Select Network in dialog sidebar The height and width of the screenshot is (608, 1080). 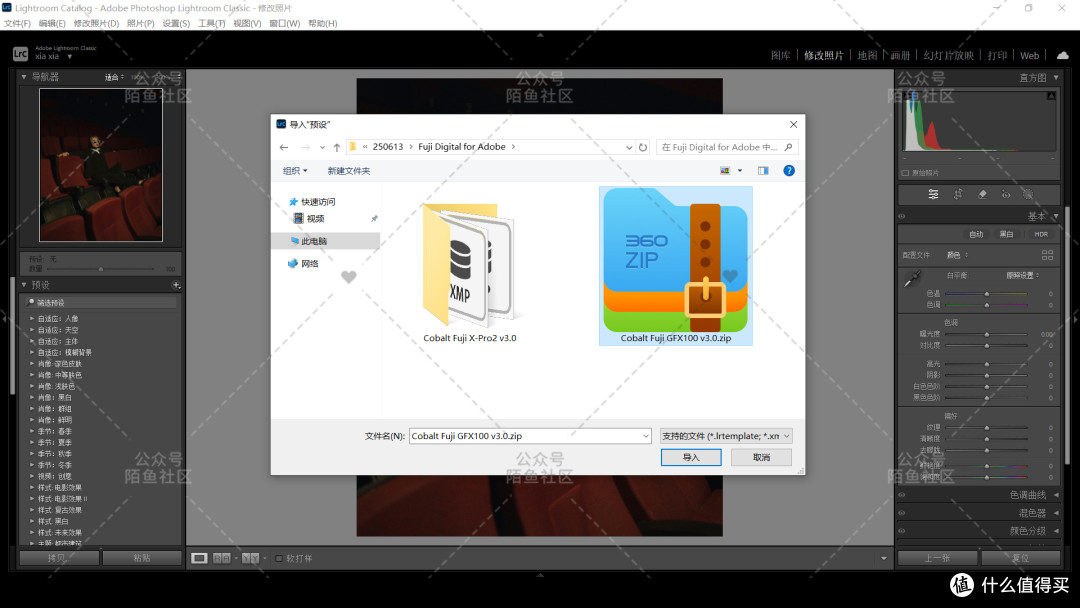303,264
